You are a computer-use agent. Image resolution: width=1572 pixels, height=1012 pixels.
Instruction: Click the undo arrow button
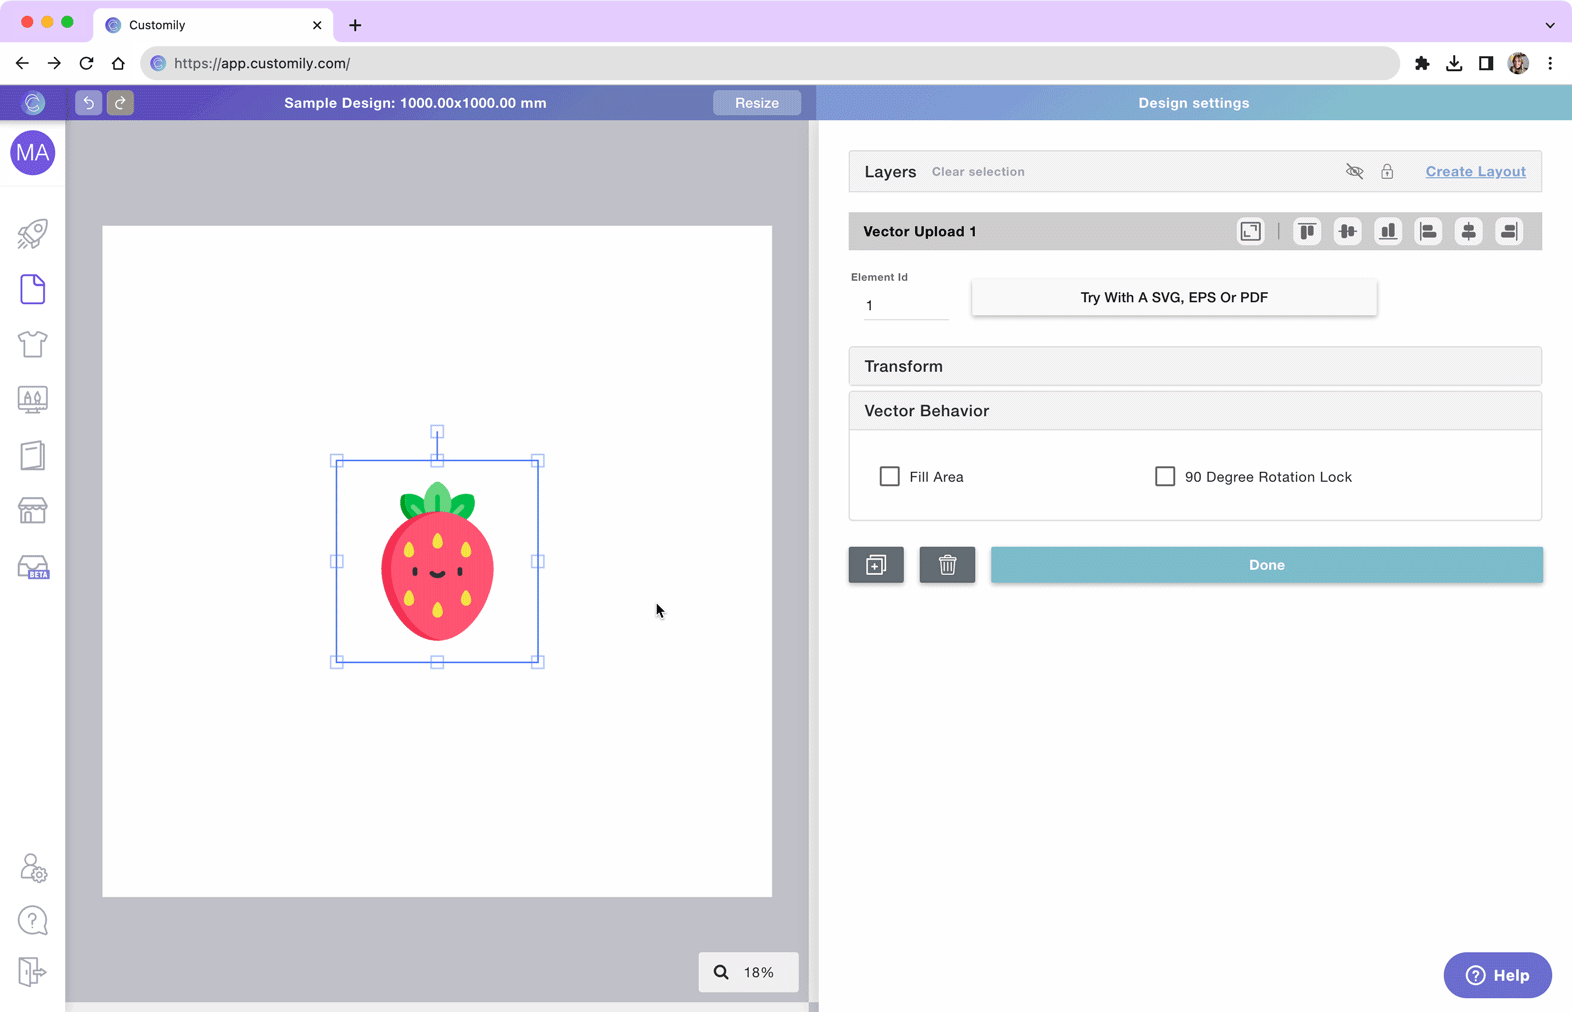coord(88,103)
